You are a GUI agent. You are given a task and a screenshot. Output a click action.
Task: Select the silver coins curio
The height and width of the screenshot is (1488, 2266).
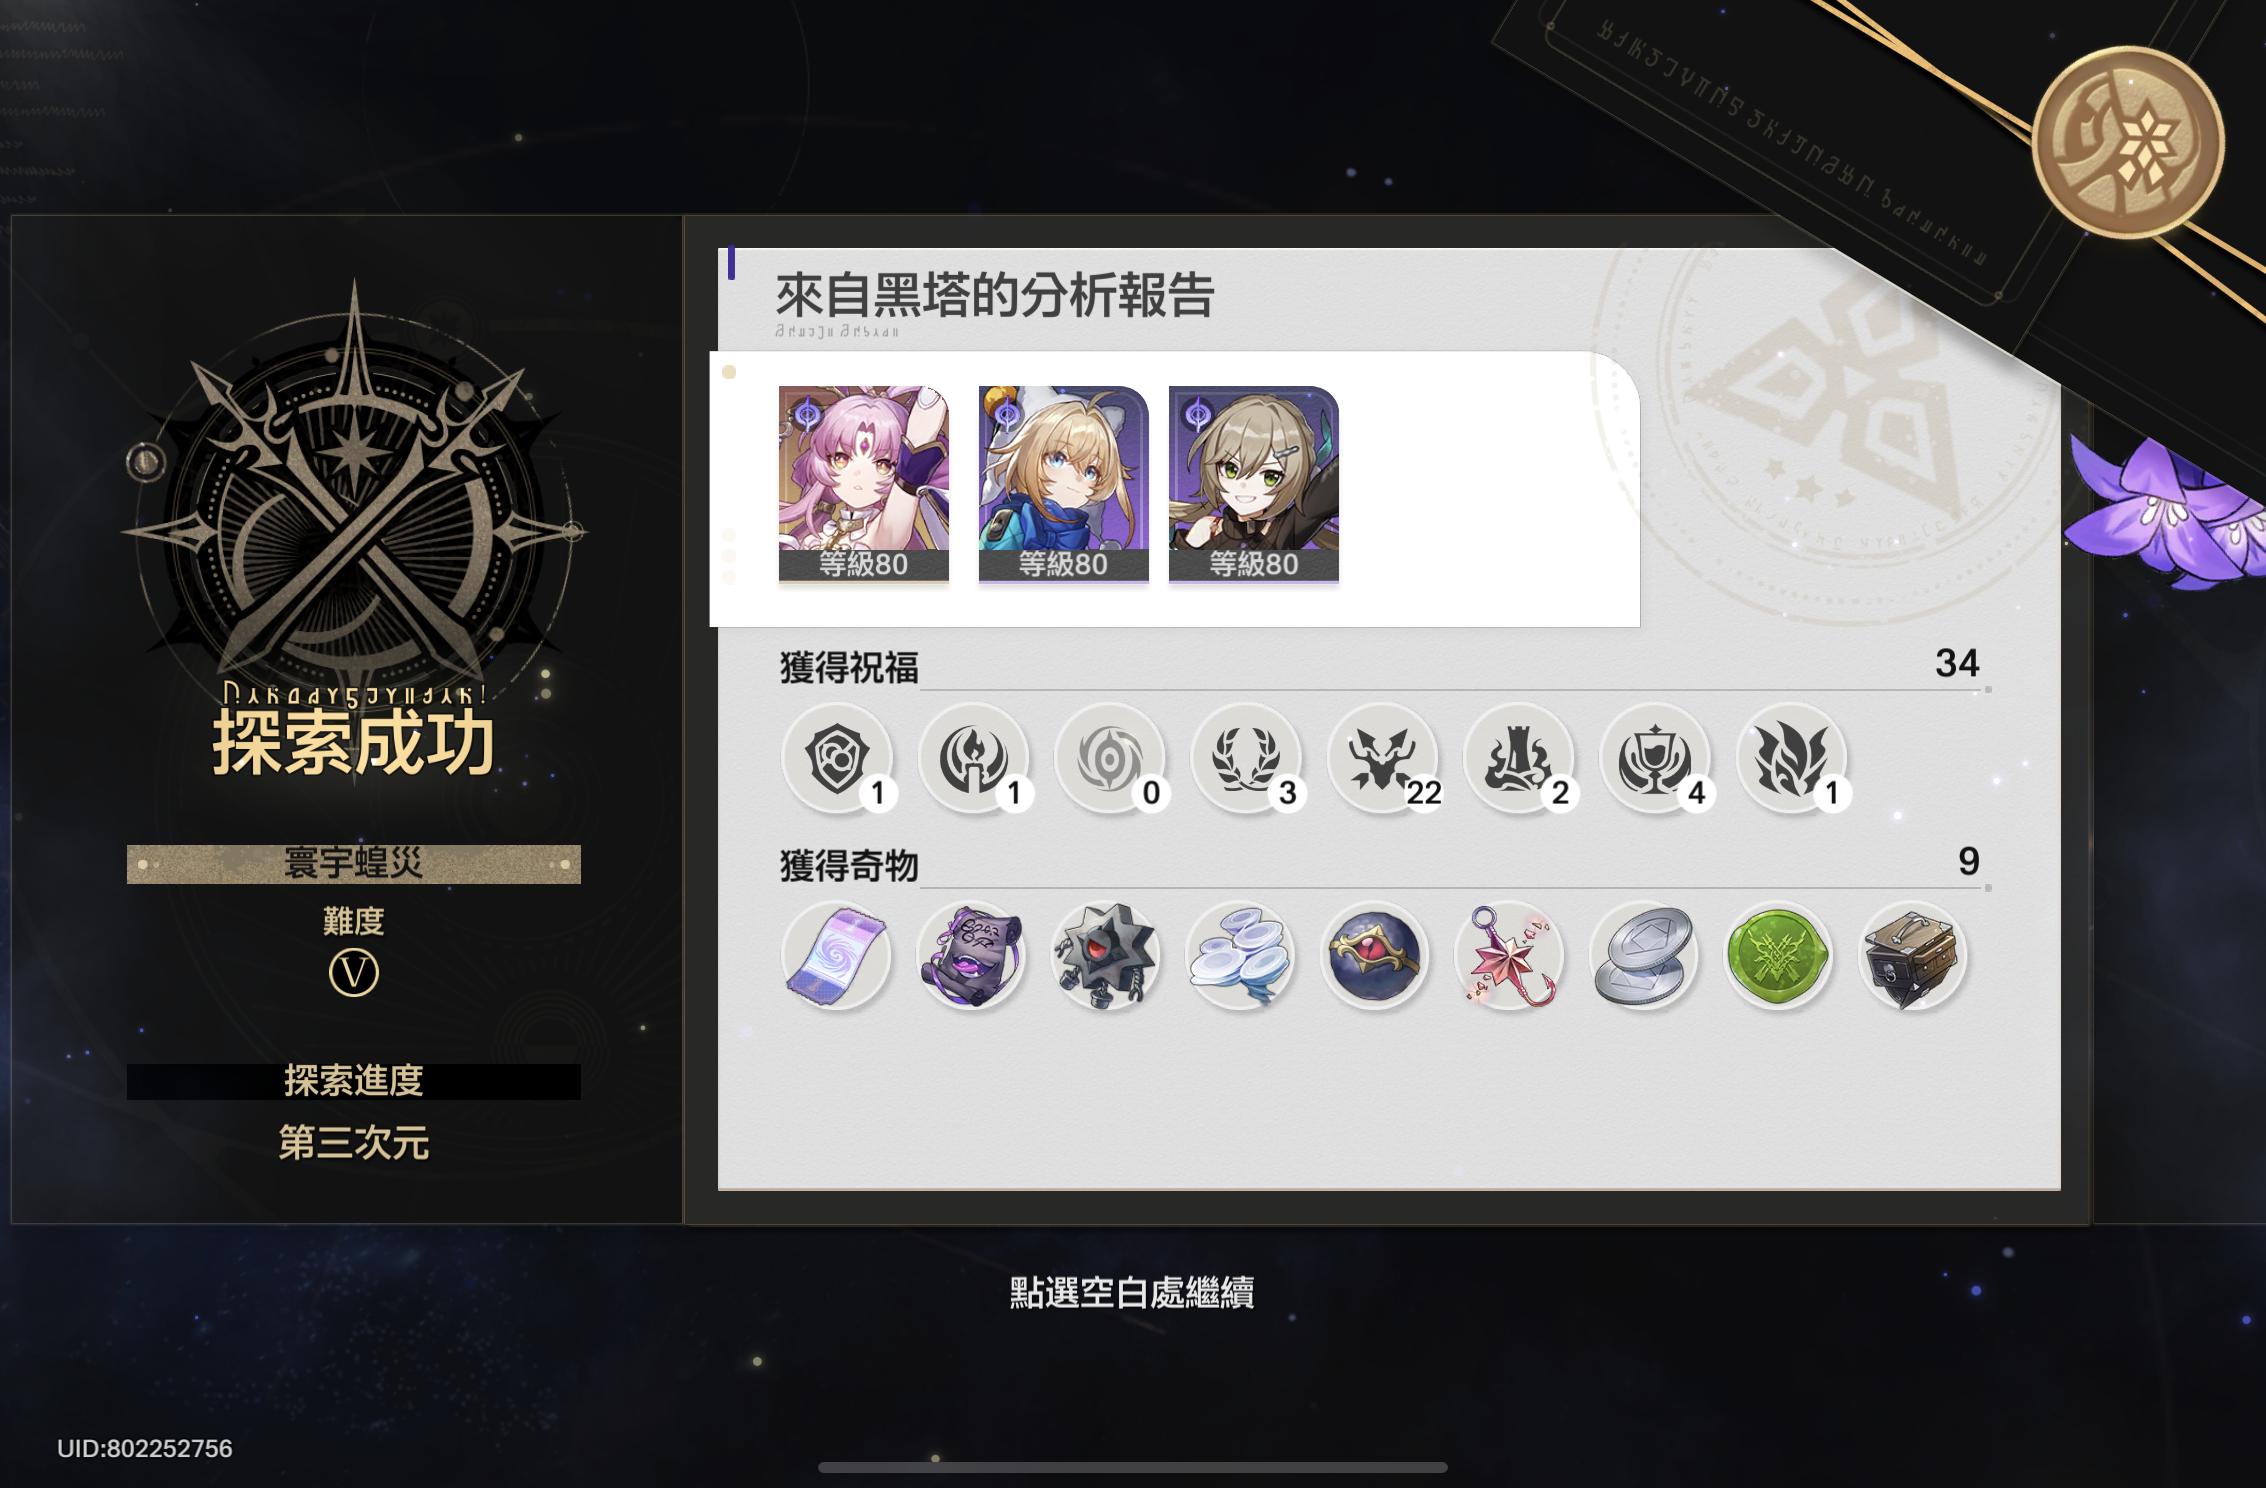pos(1644,956)
